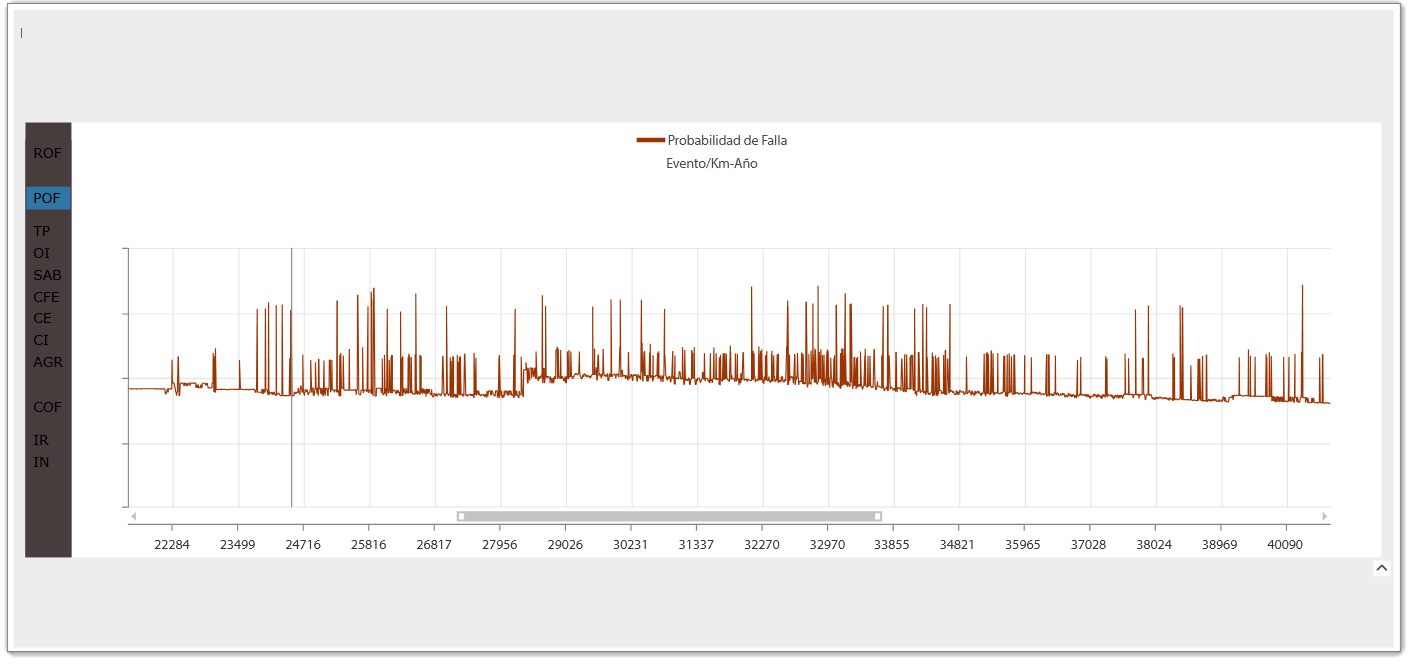Viewport: 1409px width, 671px height.
Task: Click the horizontal scrollbar thumb
Action: tap(669, 516)
